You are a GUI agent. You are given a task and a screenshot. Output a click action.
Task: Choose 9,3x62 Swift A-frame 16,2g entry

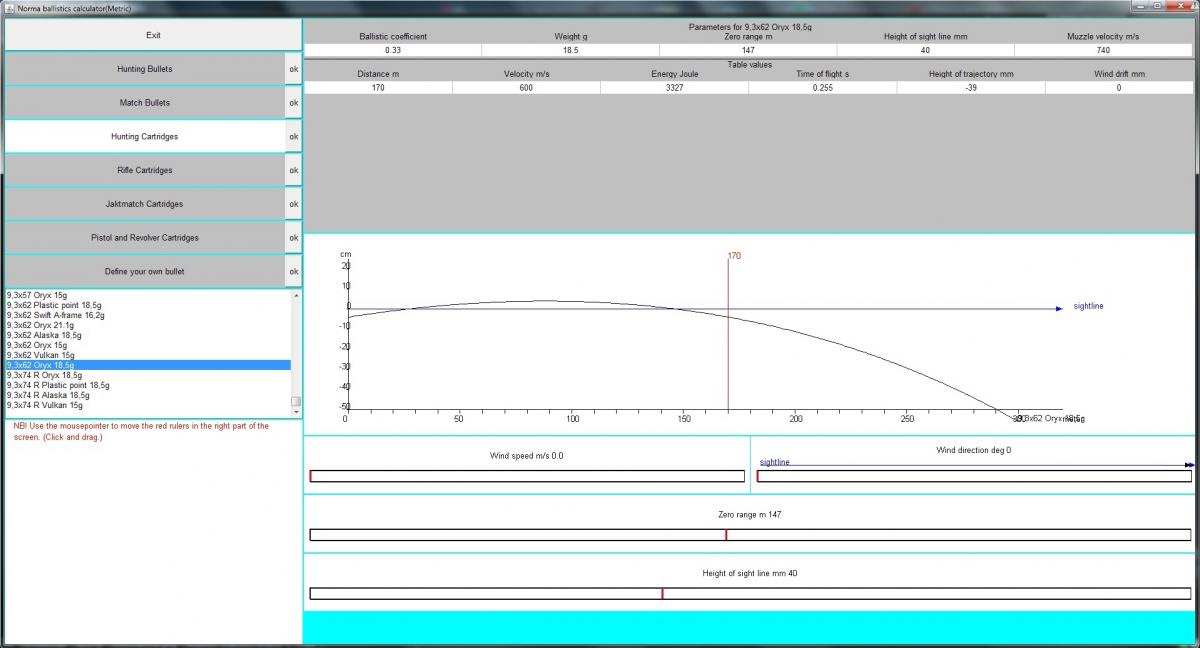(55, 315)
